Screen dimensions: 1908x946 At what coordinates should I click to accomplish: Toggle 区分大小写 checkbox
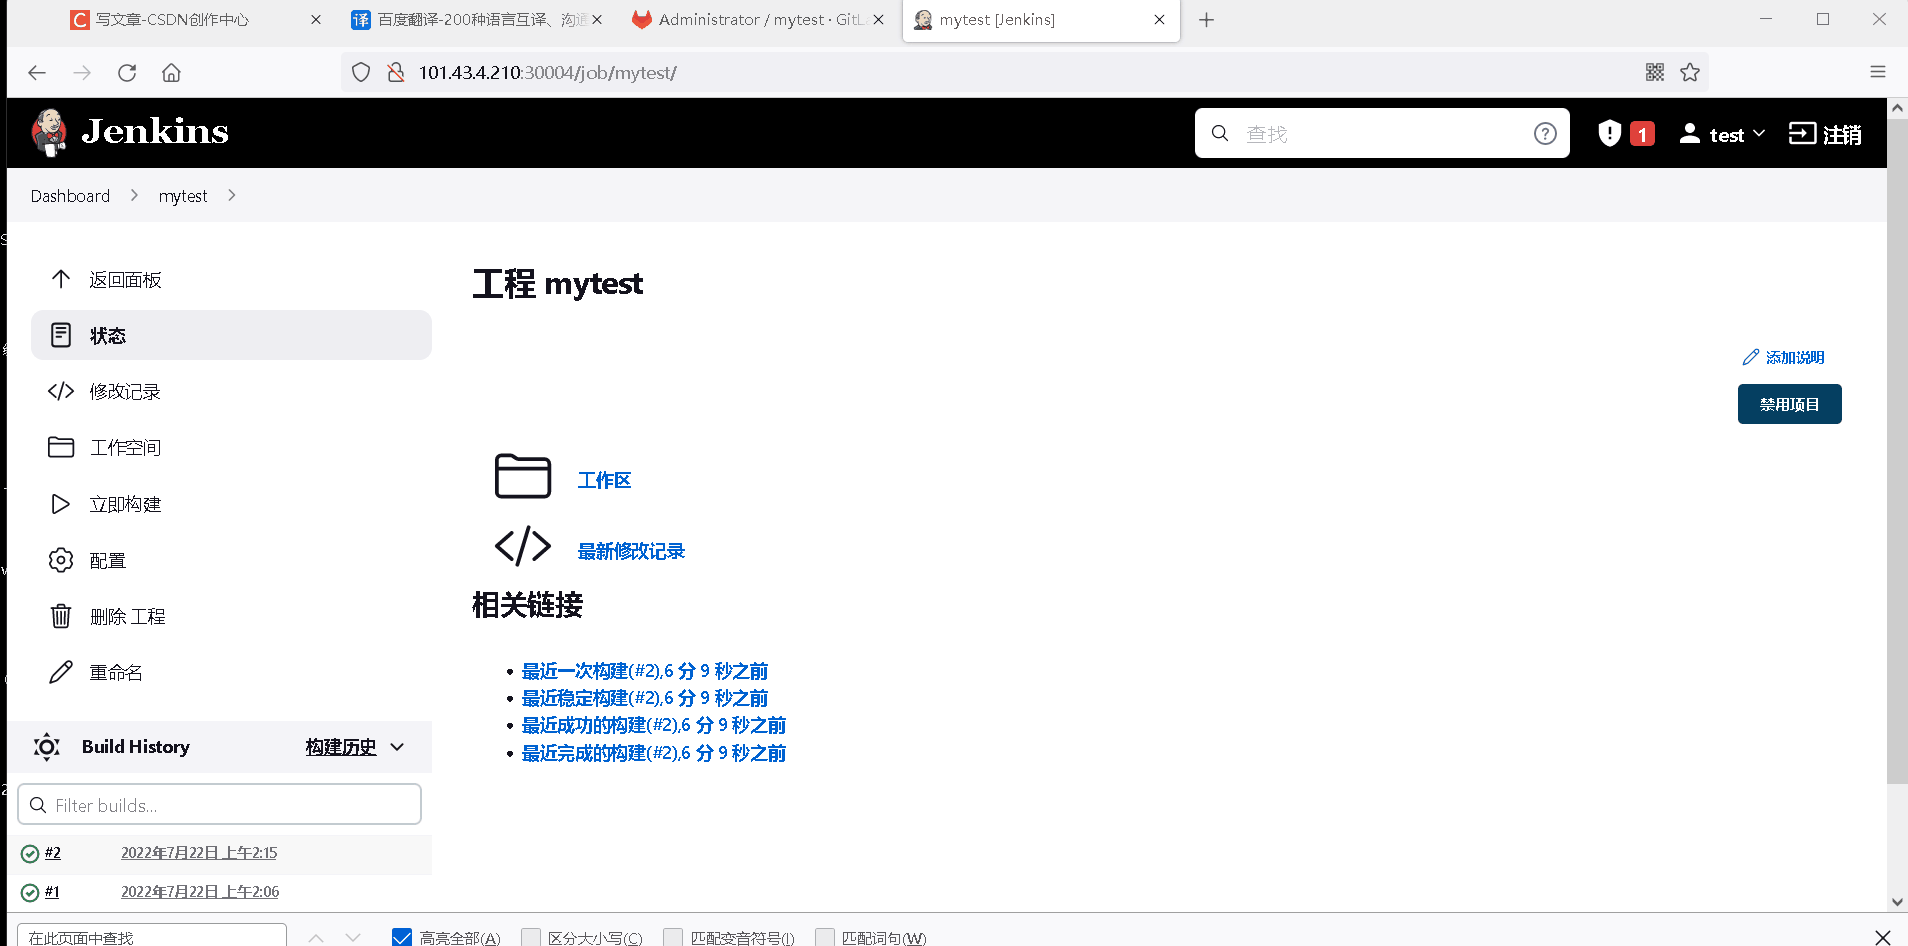tap(531, 937)
